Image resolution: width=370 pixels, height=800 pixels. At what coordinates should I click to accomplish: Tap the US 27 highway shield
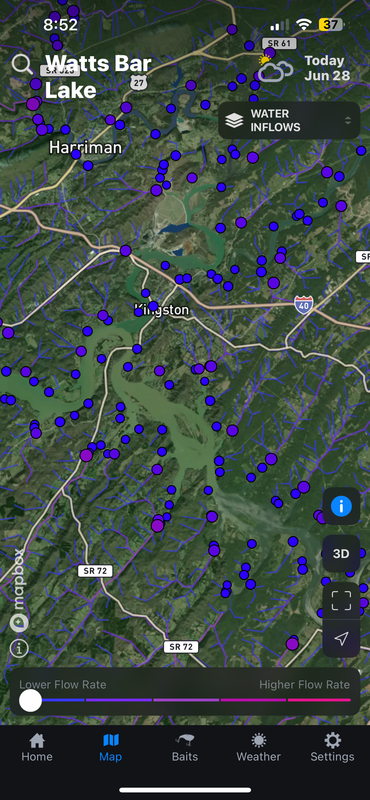click(x=137, y=82)
